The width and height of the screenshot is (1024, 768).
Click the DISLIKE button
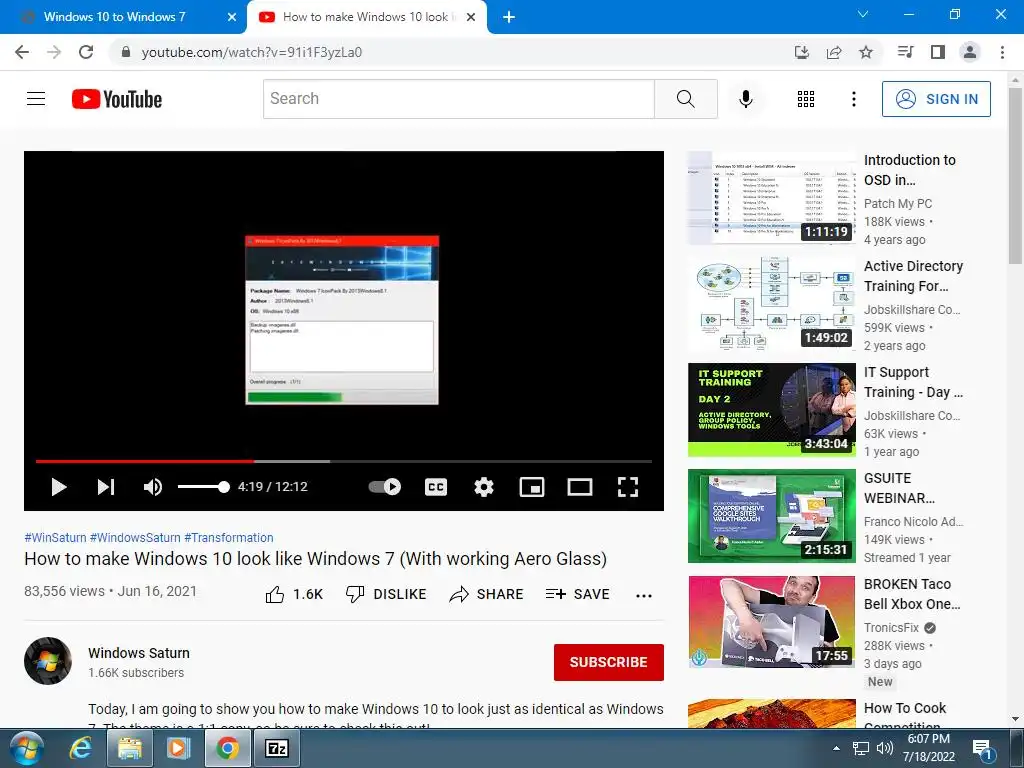point(386,594)
